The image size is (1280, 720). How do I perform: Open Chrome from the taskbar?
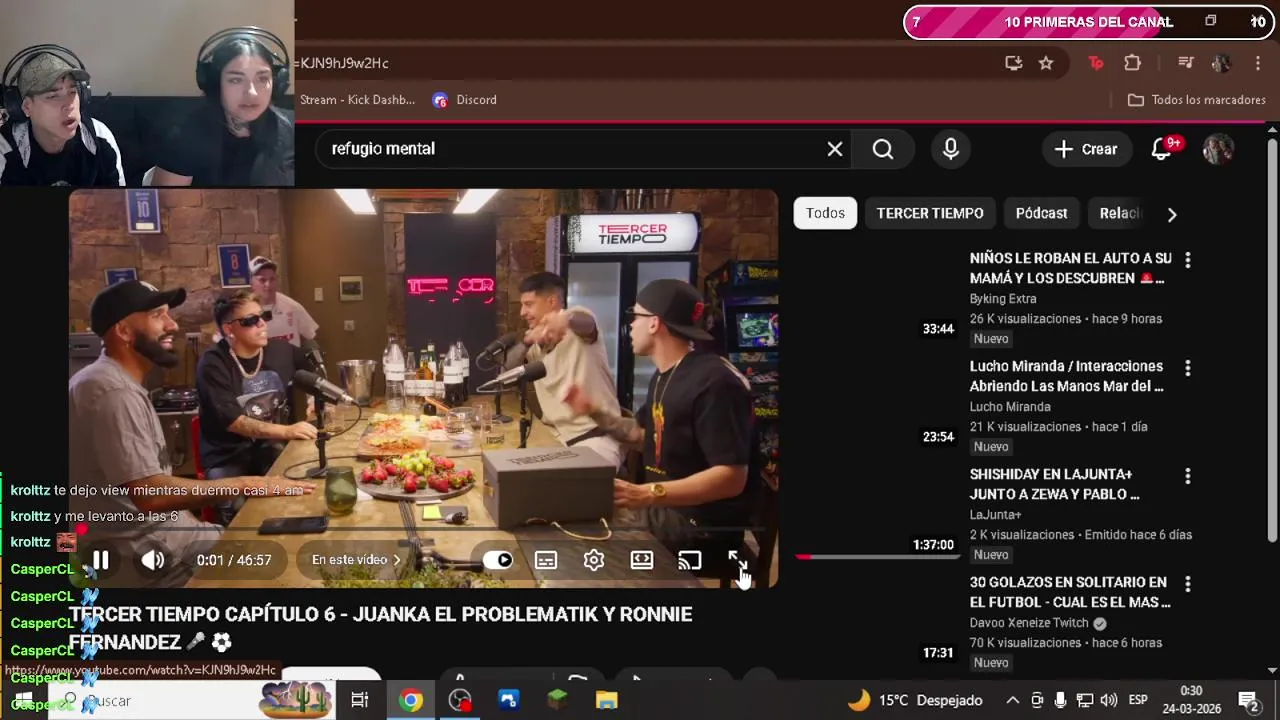click(x=411, y=701)
